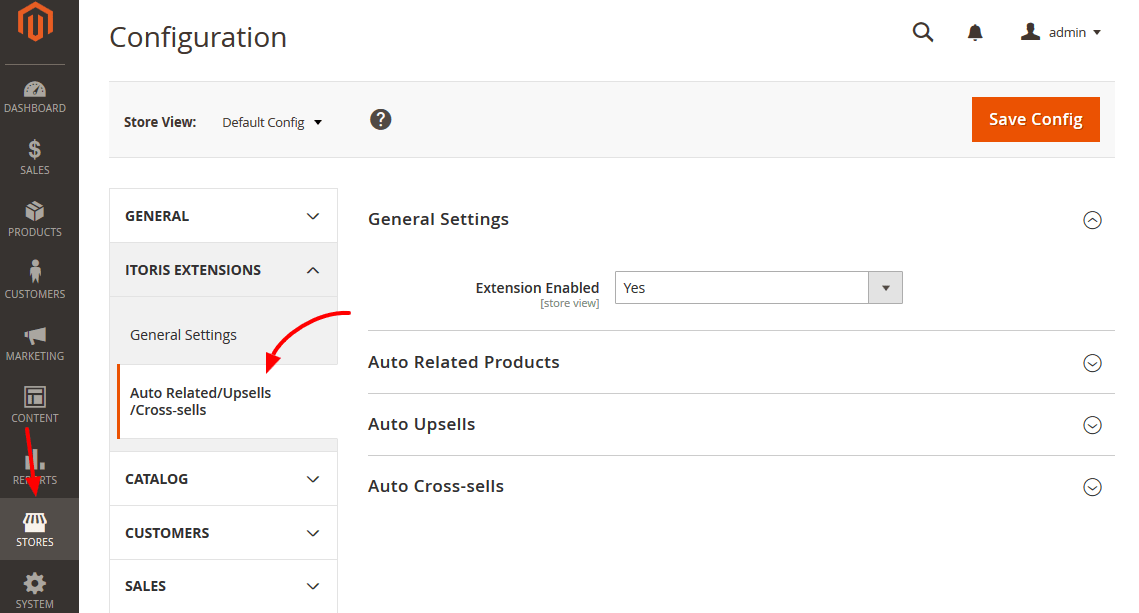Select the ITORIS EXTENSIONS menu section
This screenshot has height=613, width=1139.
[222, 269]
